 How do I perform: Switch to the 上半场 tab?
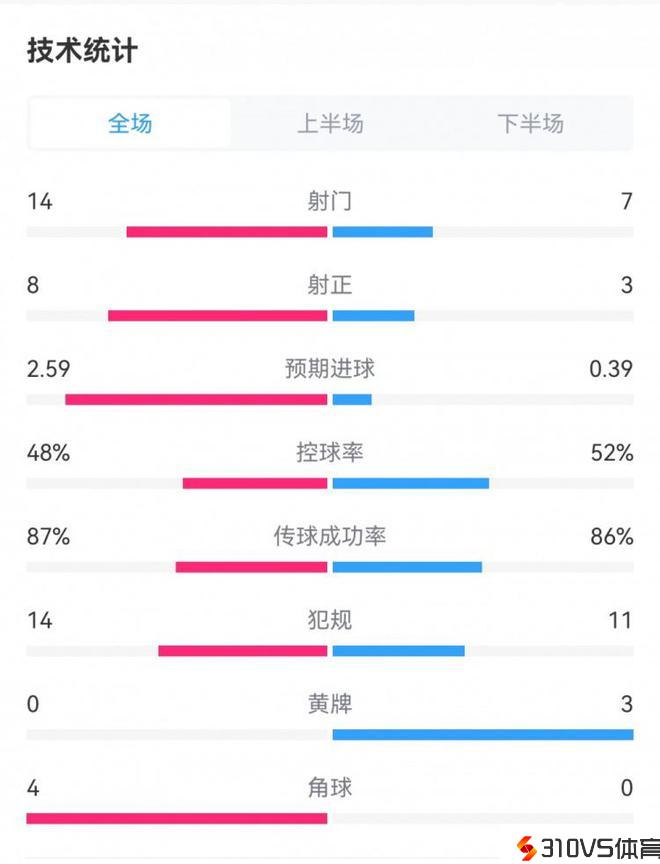pyautogui.click(x=330, y=124)
